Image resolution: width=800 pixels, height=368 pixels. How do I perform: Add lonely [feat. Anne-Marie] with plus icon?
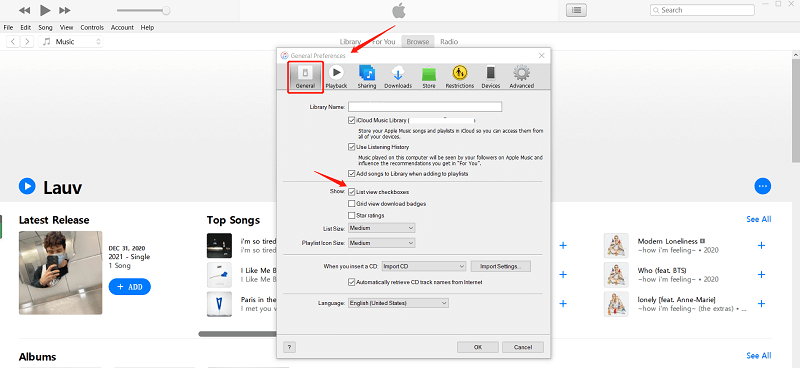761,304
